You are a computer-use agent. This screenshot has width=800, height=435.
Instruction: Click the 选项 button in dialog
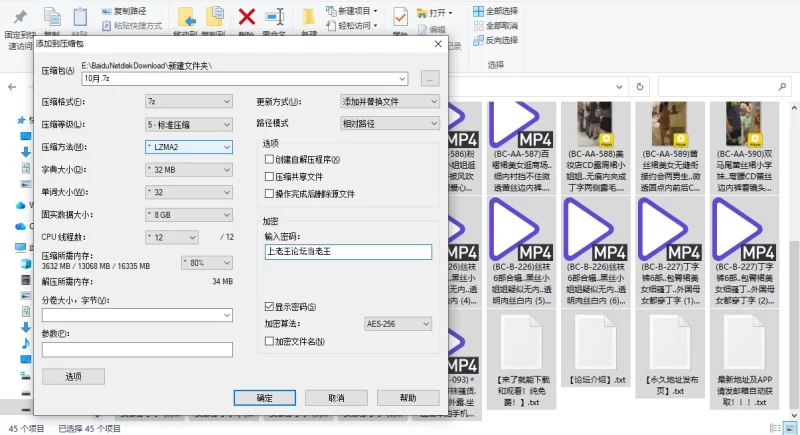pyautogui.click(x=73, y=376)
